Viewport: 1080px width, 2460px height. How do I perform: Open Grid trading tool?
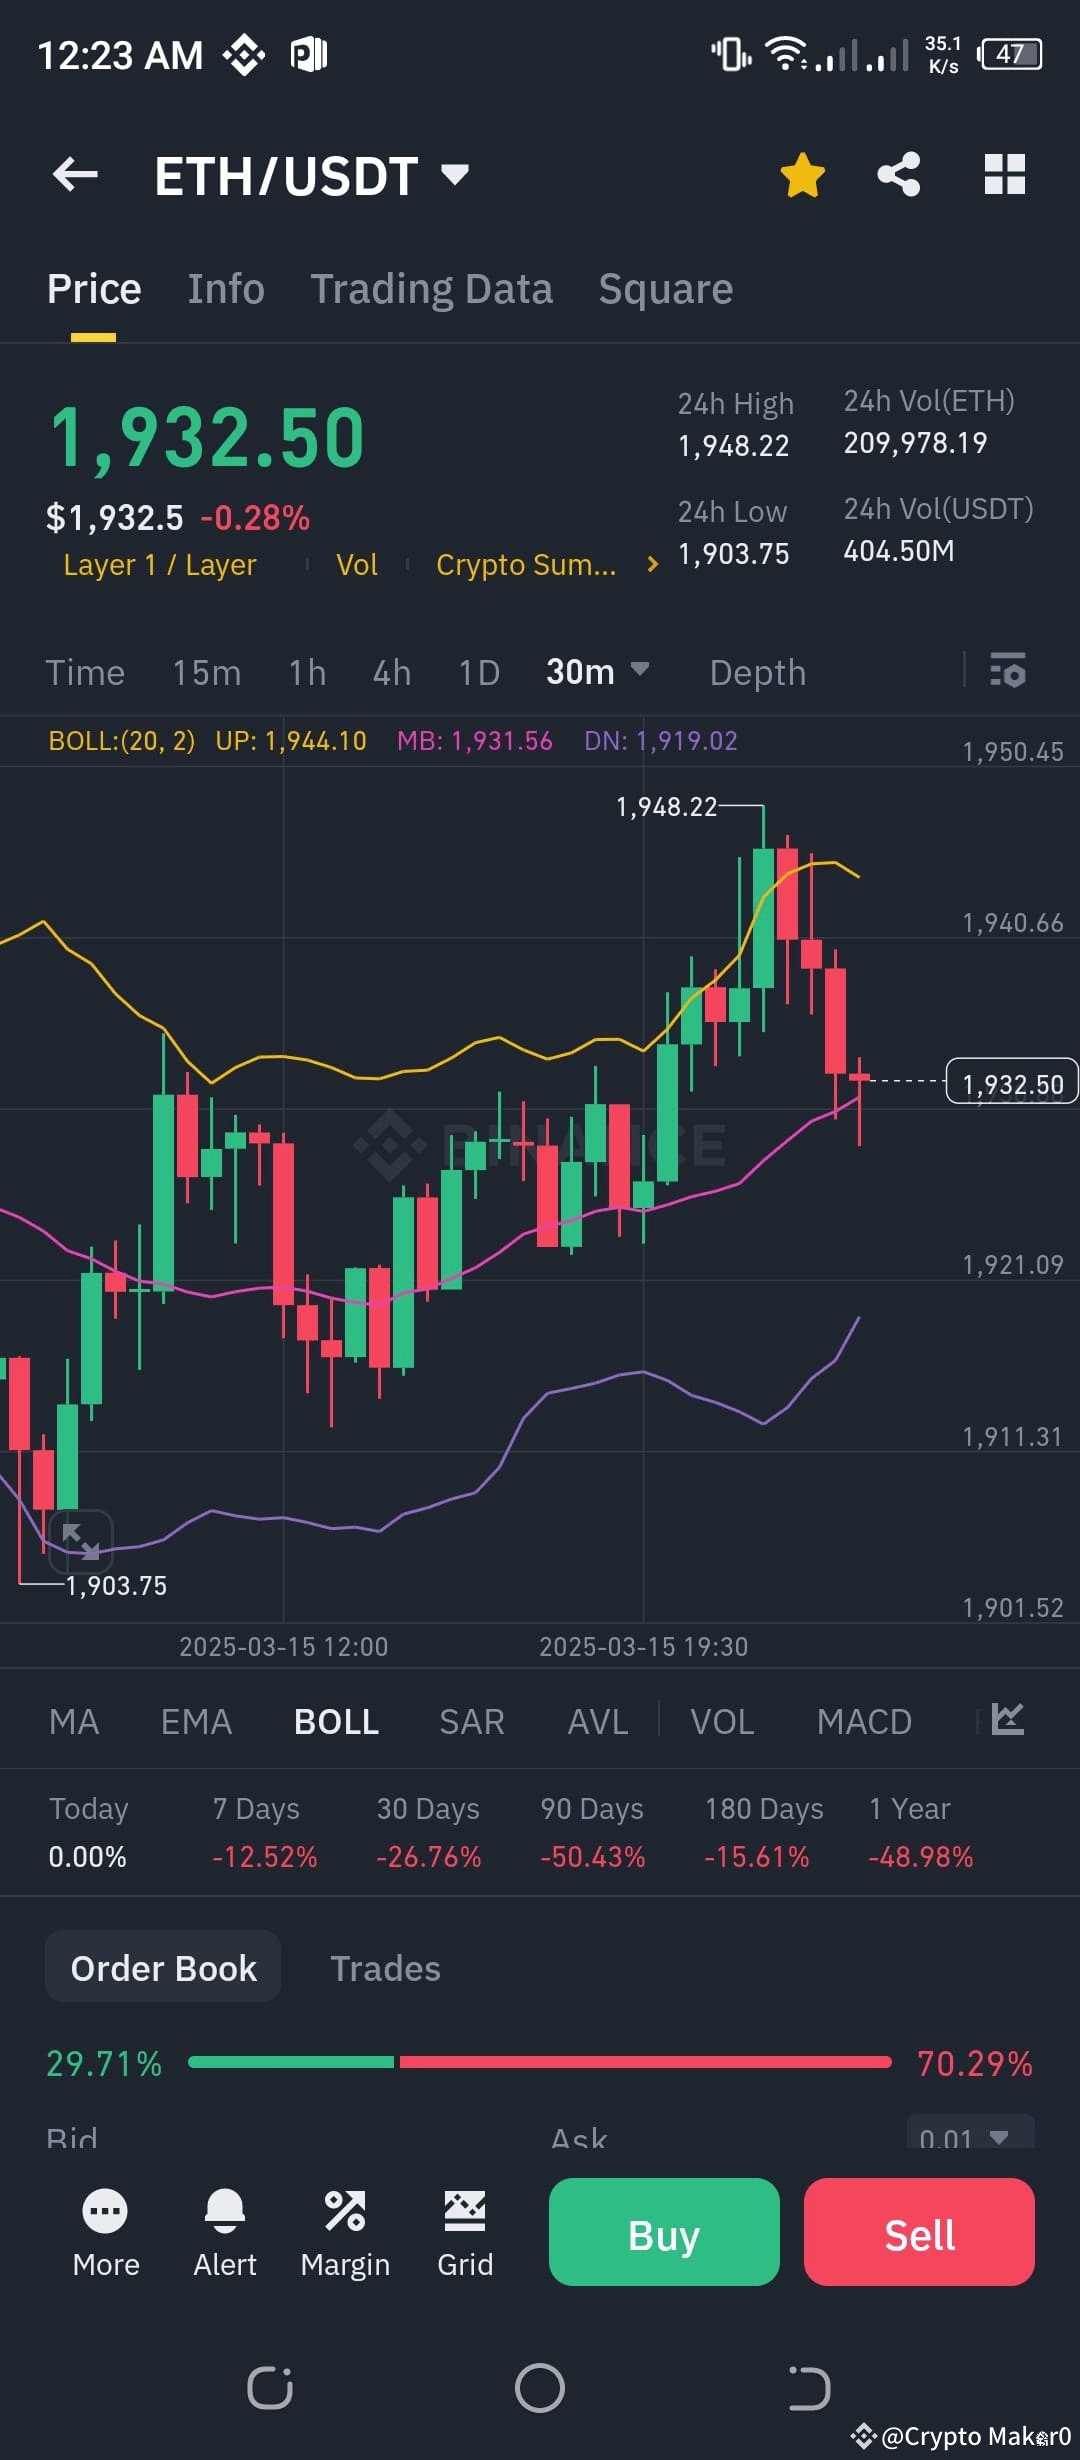click(x=464, y=2212)
